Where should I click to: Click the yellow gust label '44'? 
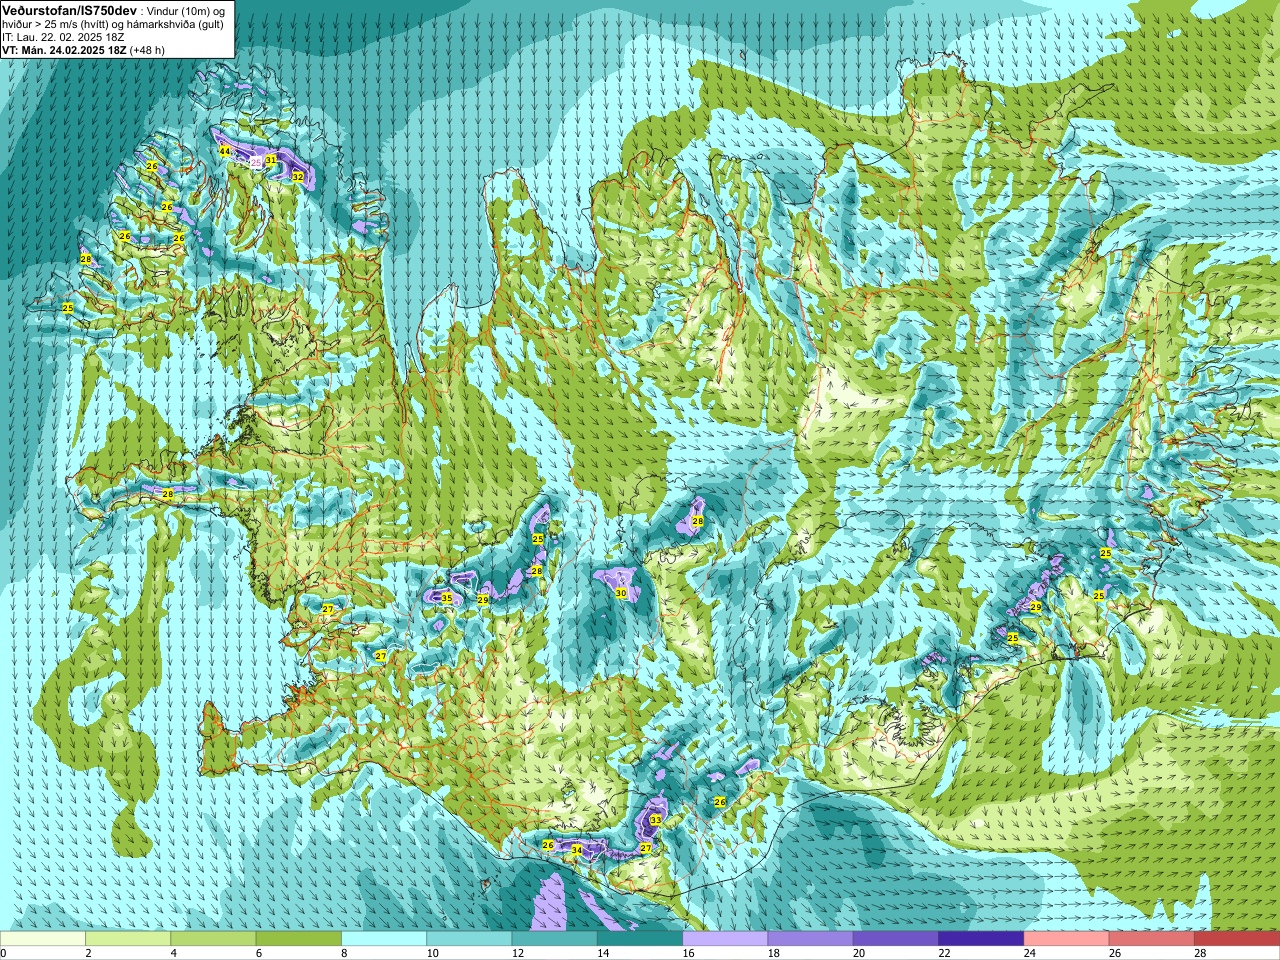click(x=225, y=151)
